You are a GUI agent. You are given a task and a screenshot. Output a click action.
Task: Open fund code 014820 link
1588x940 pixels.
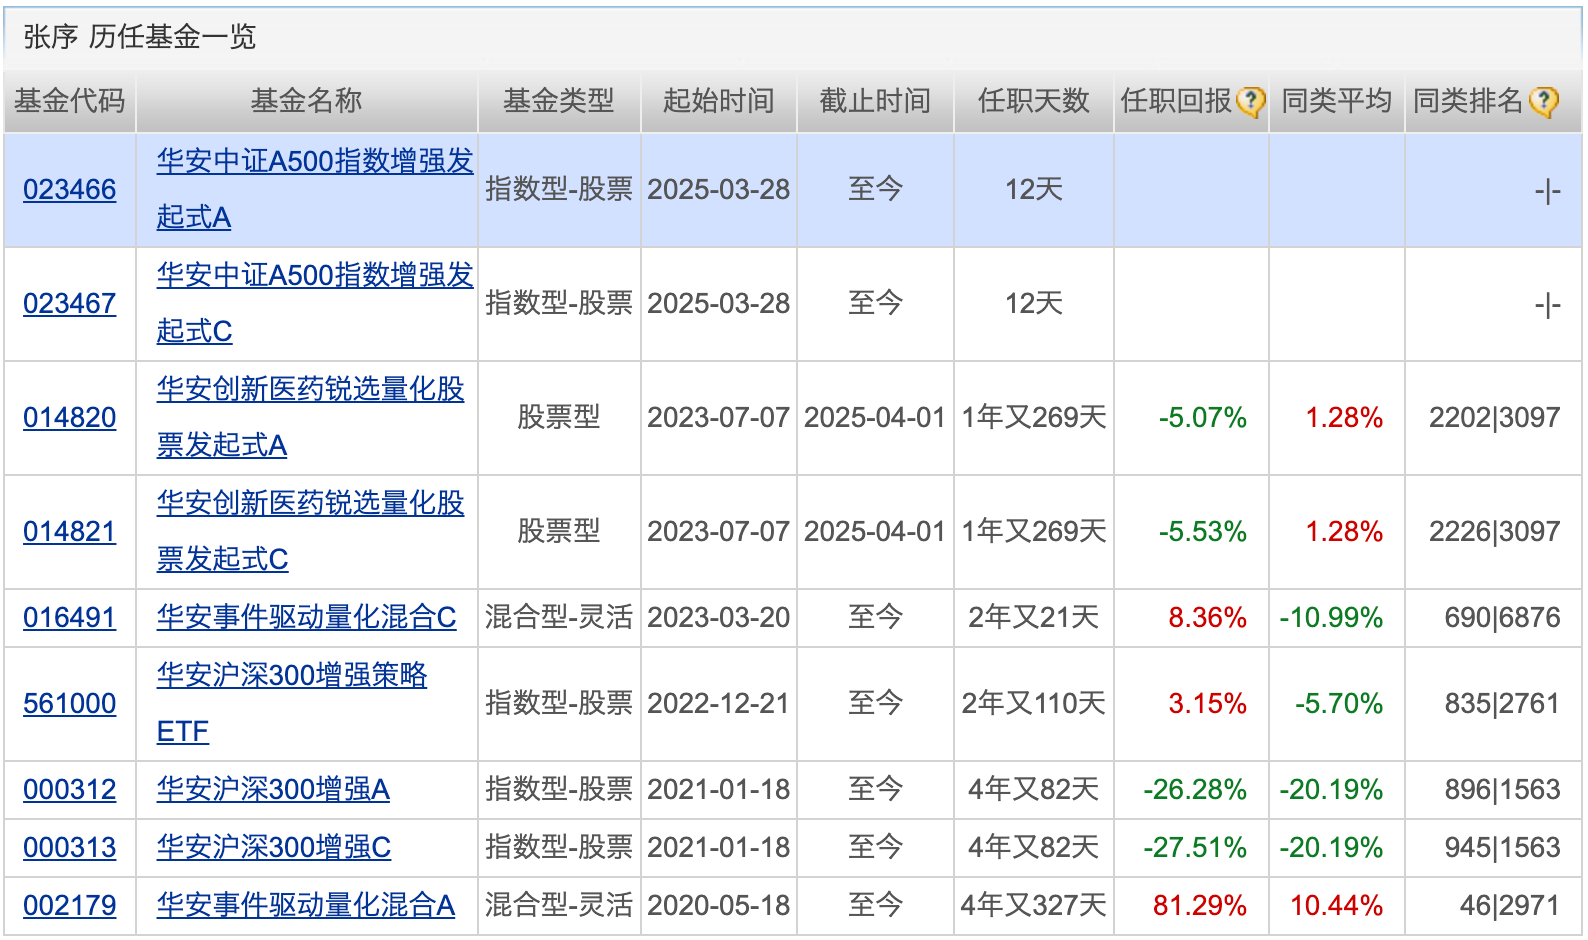click(x=70, y=417)
